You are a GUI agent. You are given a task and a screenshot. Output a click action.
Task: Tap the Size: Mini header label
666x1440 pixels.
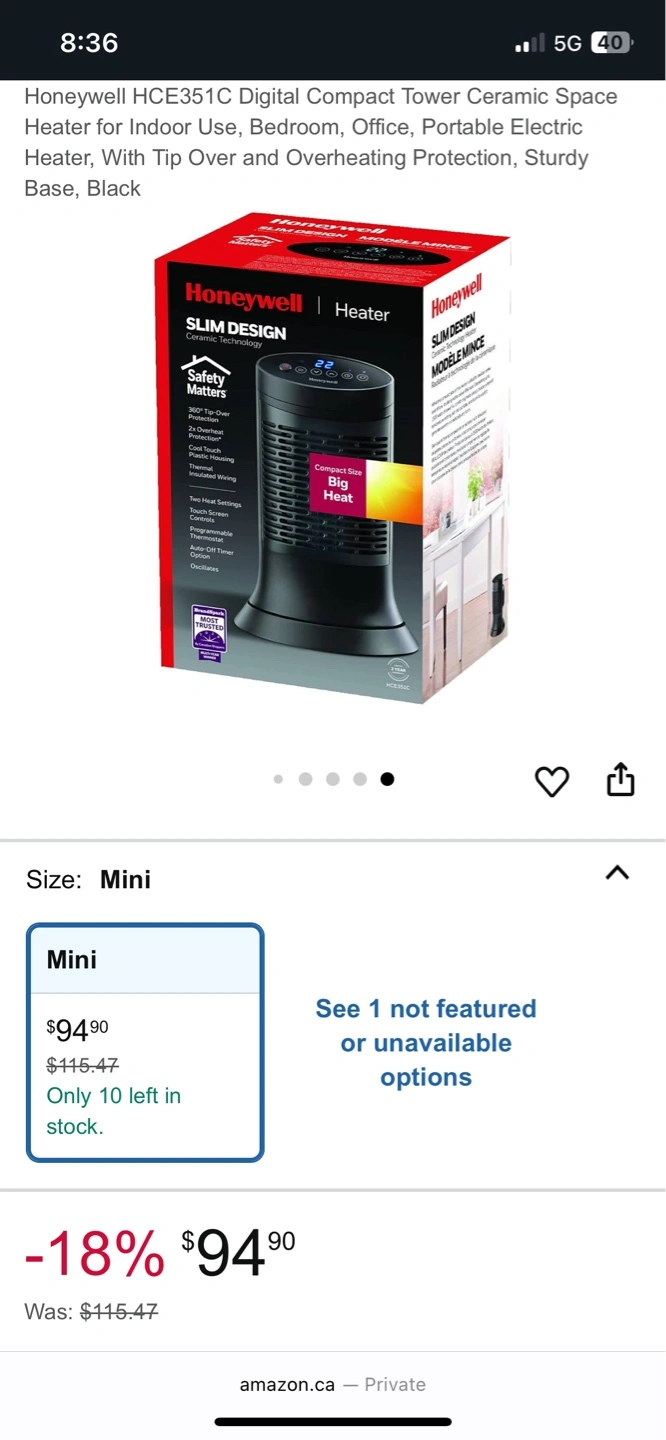coord(88,879)
